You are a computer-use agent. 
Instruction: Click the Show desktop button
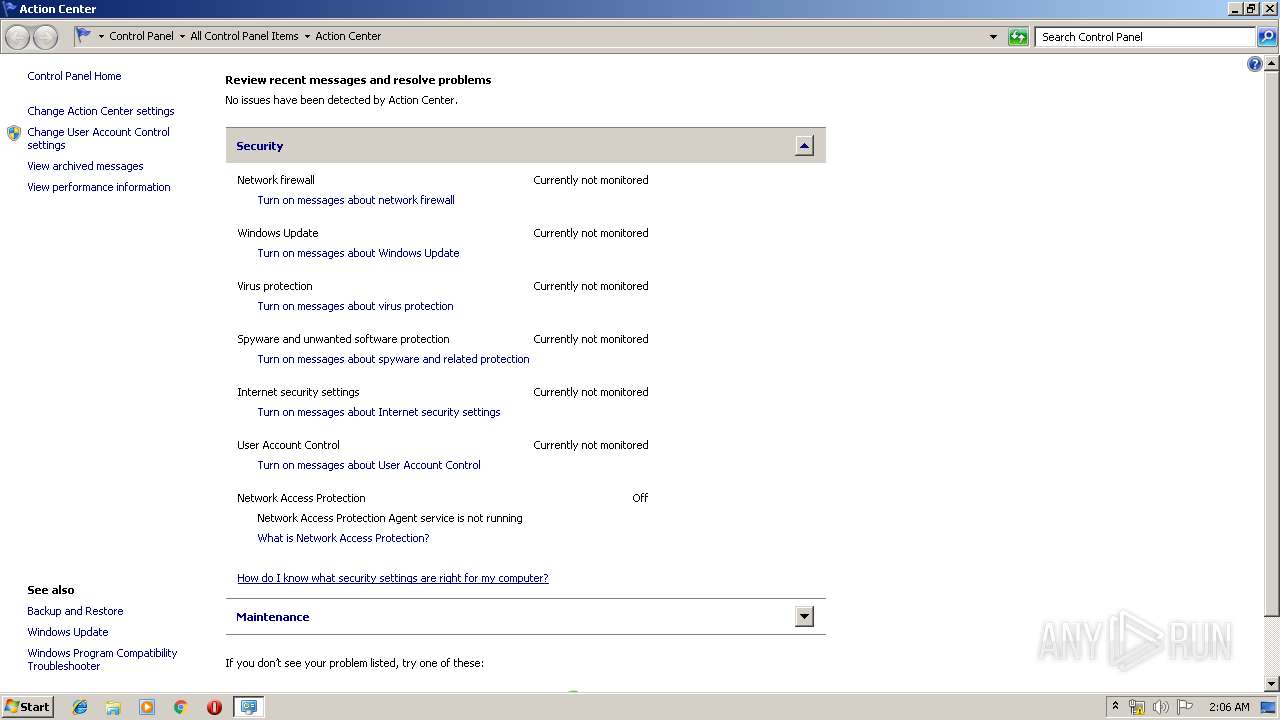(x=1269, y=707)
